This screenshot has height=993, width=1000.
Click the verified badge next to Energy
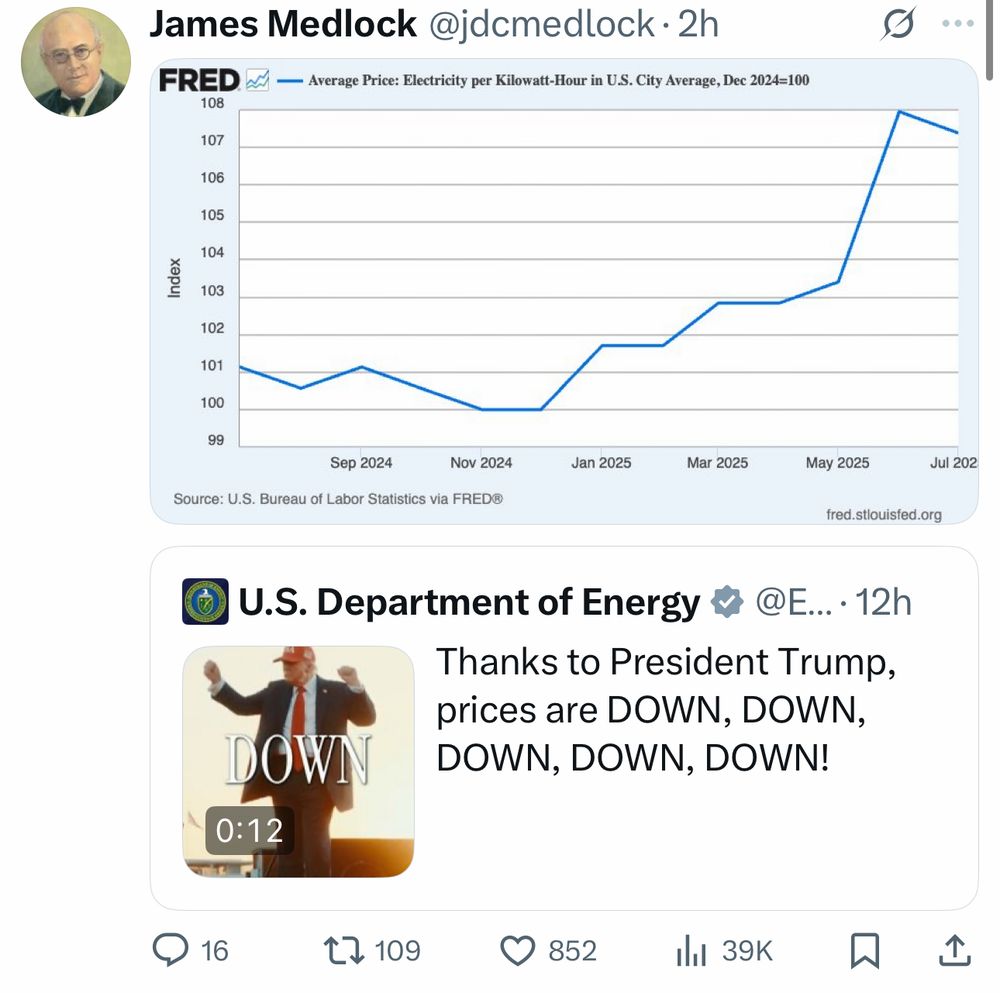pos(728,601)
